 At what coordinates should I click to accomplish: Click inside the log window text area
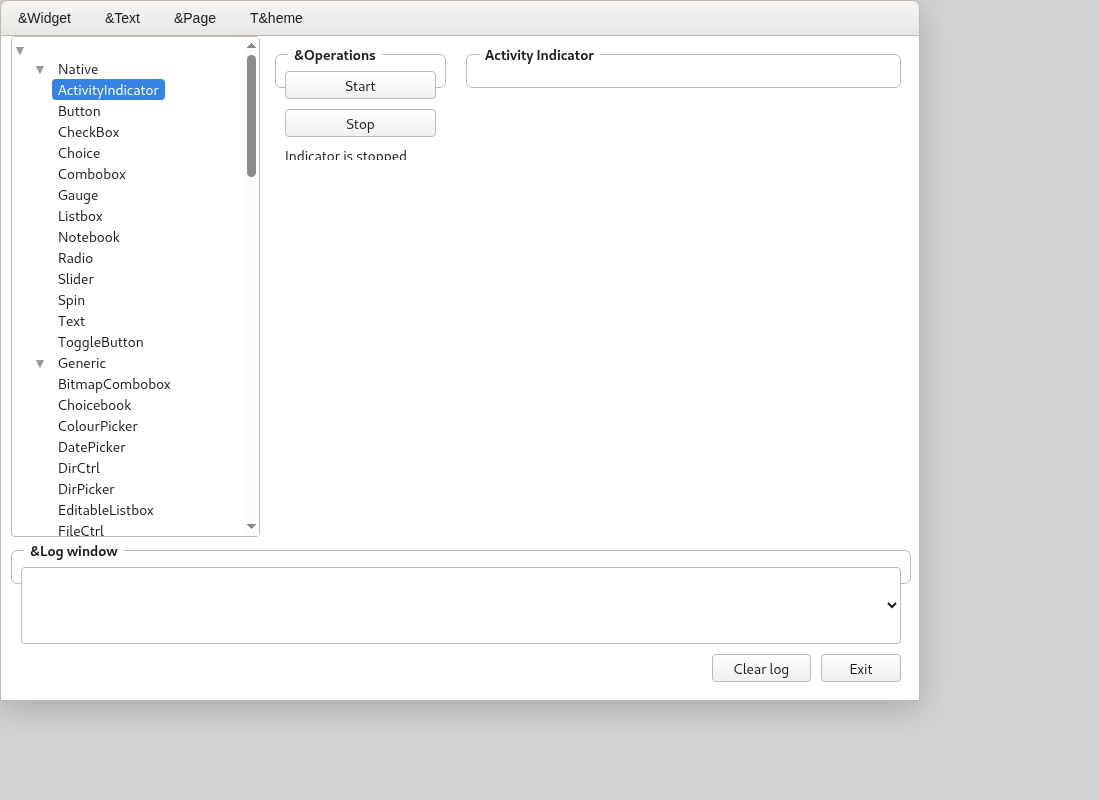452,605
